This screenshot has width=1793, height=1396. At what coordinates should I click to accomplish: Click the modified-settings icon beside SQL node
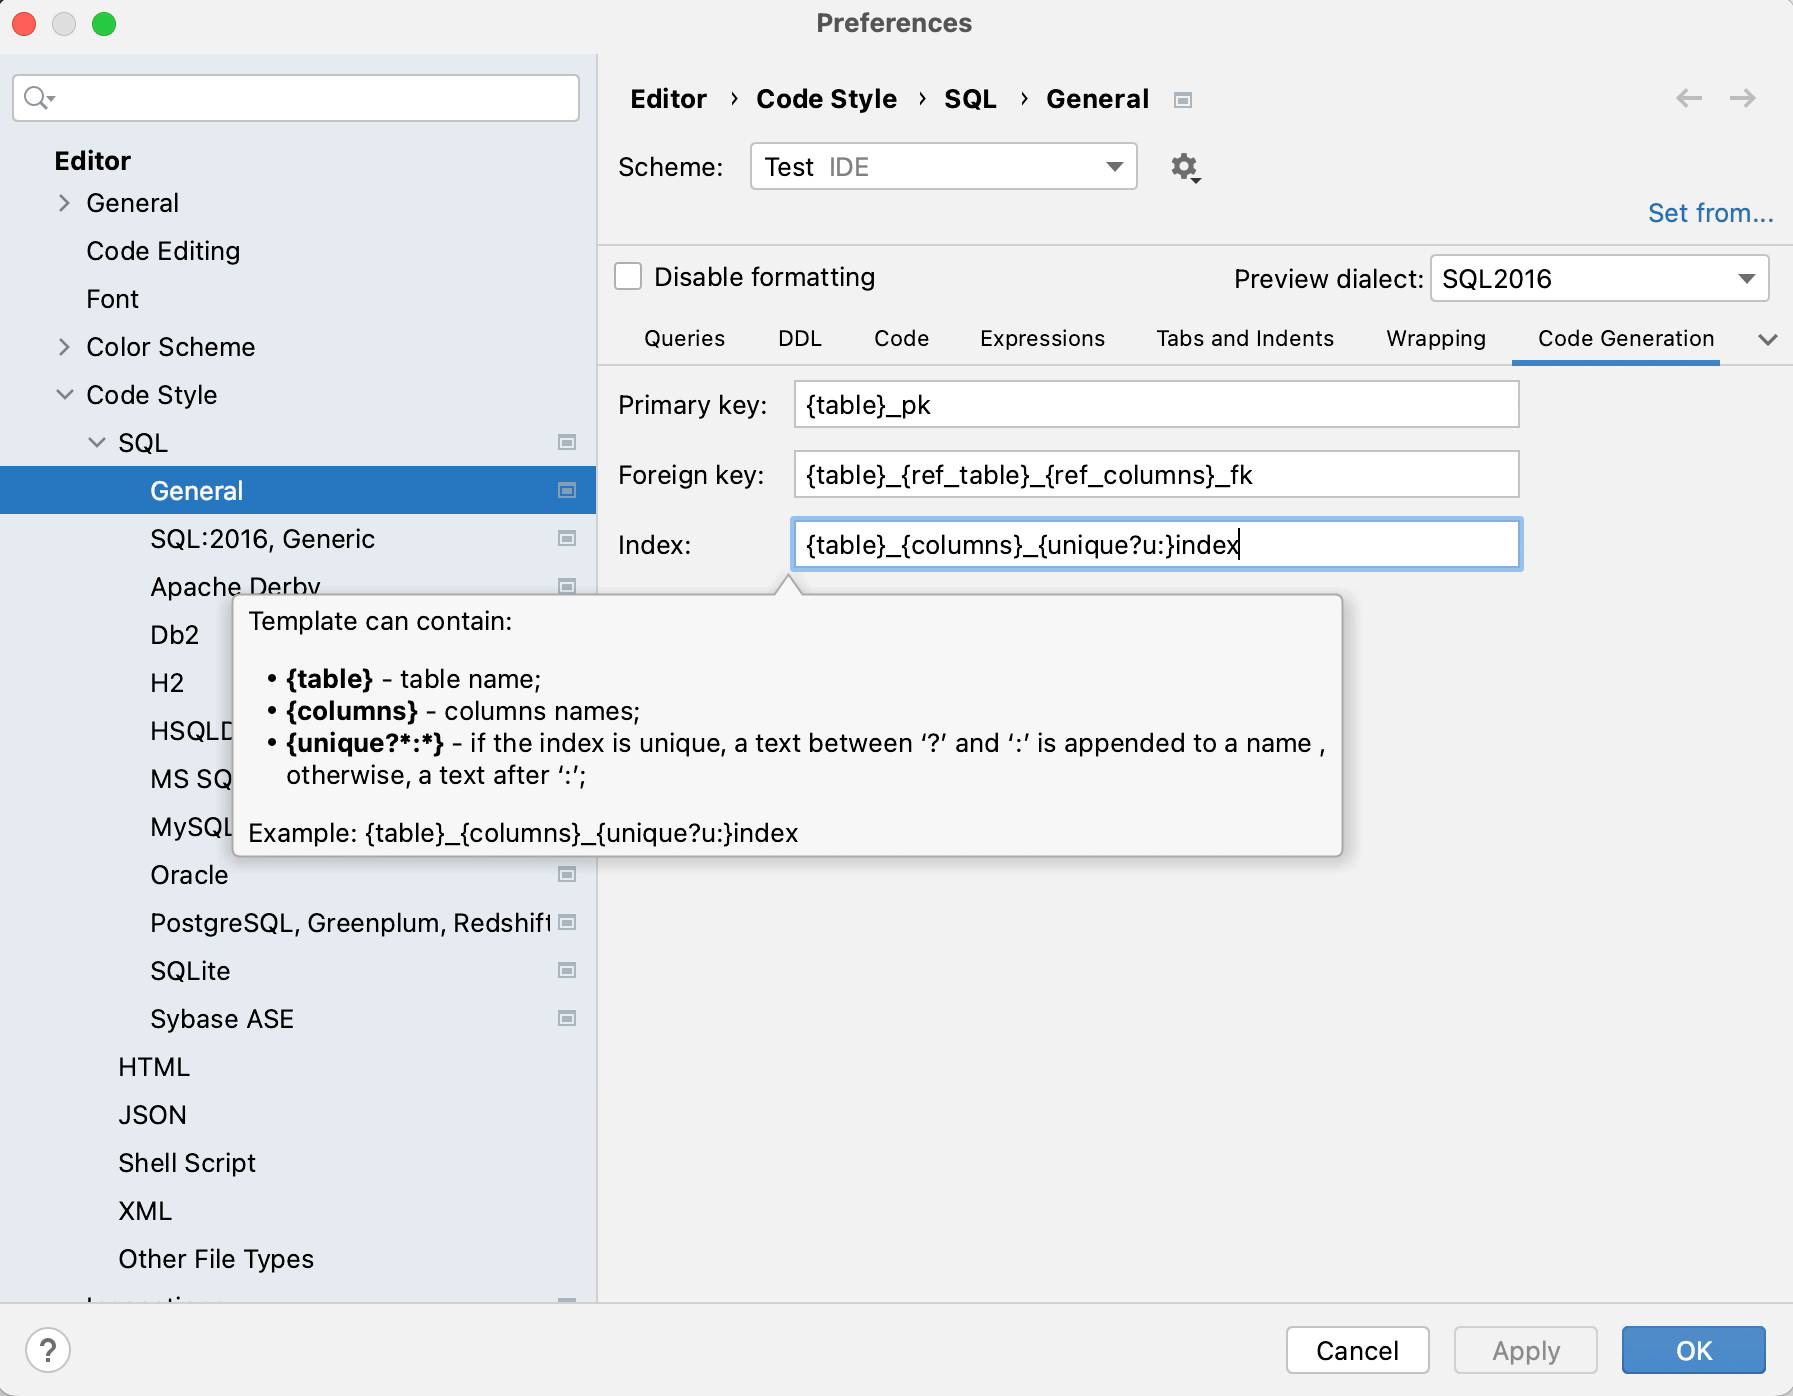566,441
